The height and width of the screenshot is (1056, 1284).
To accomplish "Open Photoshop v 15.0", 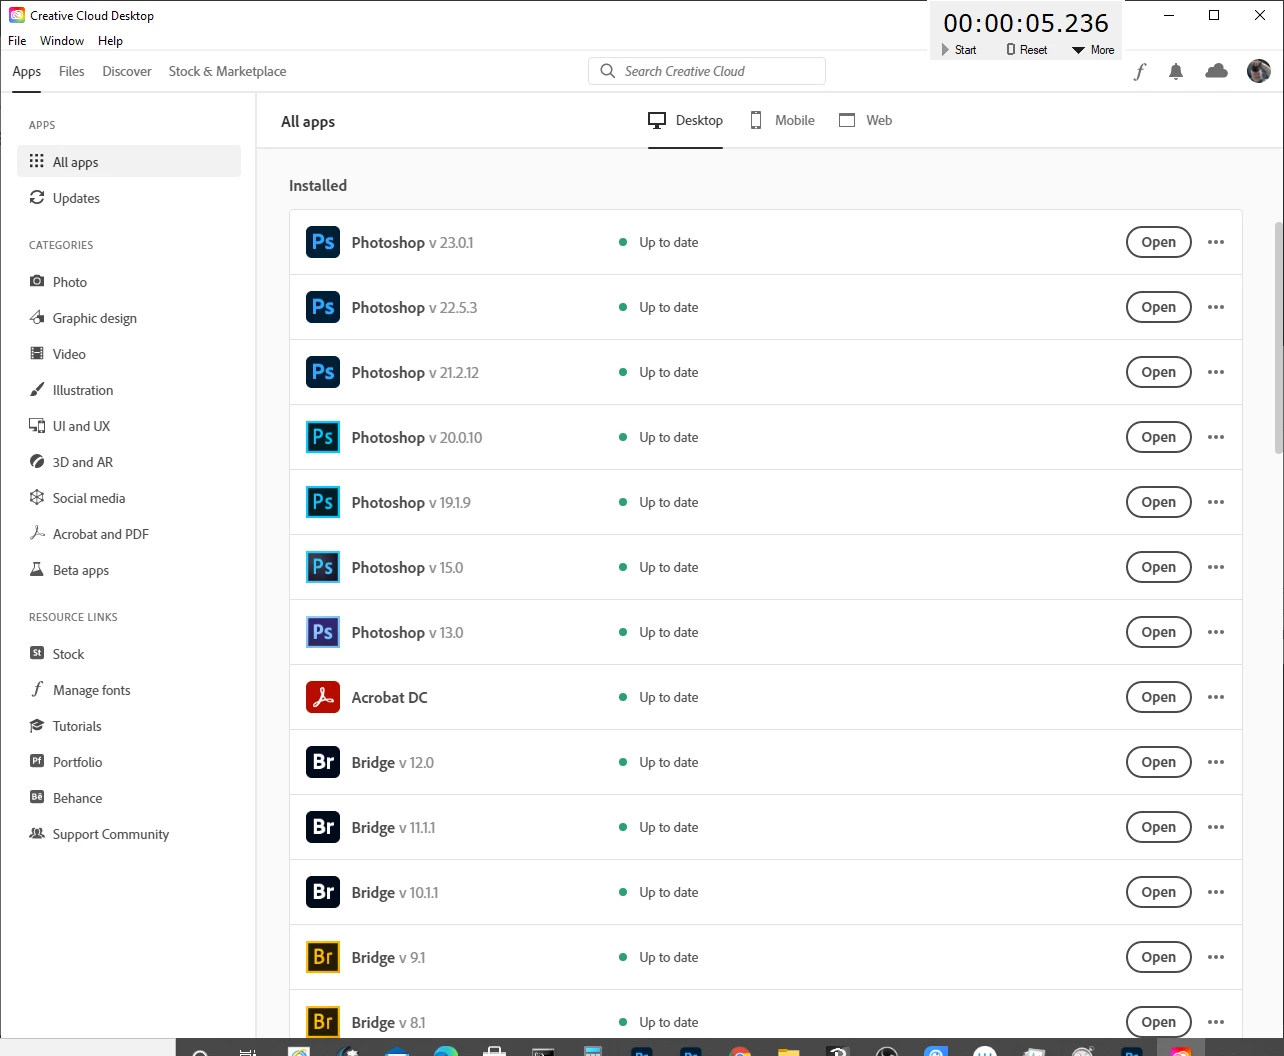I will coord(1158,567).
